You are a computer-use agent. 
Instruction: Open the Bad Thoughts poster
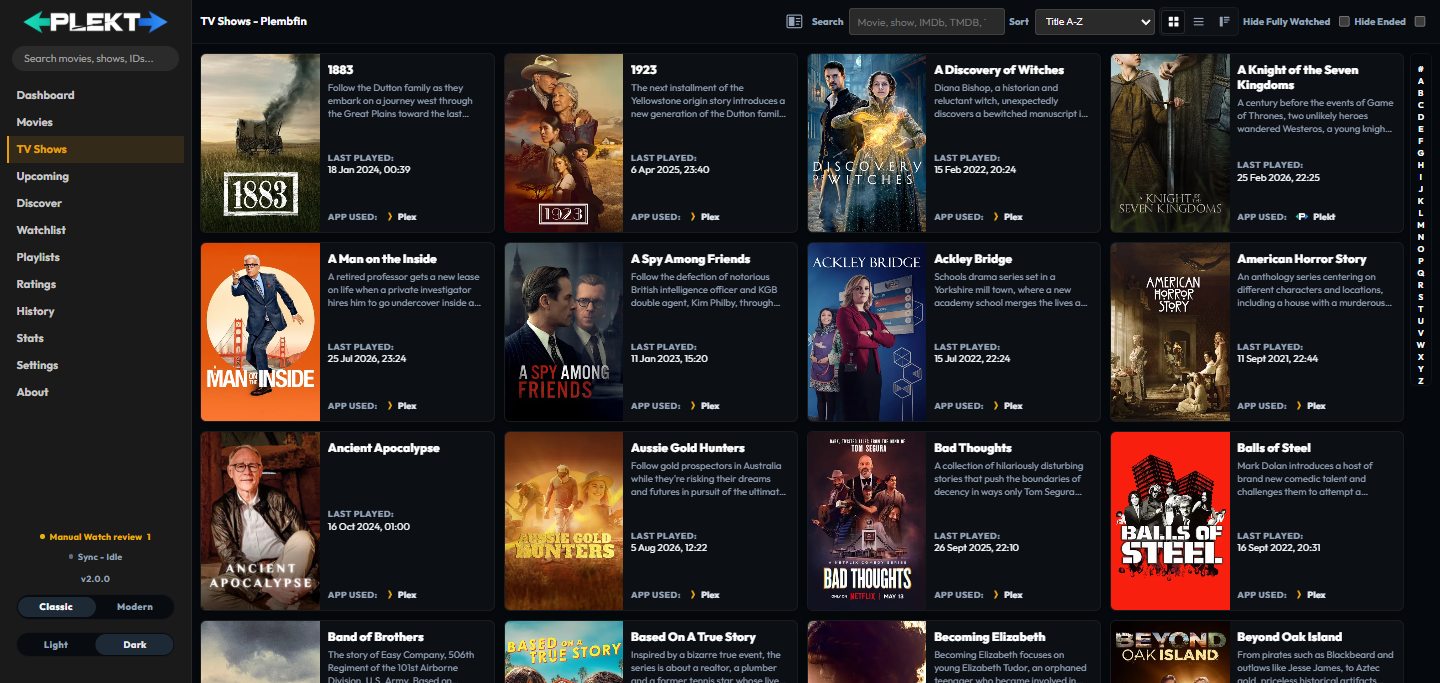tap(867, 521)
